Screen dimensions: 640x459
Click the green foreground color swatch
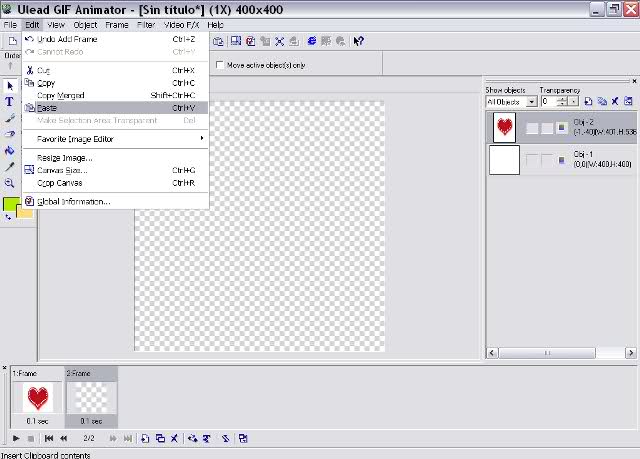point(10,204)
